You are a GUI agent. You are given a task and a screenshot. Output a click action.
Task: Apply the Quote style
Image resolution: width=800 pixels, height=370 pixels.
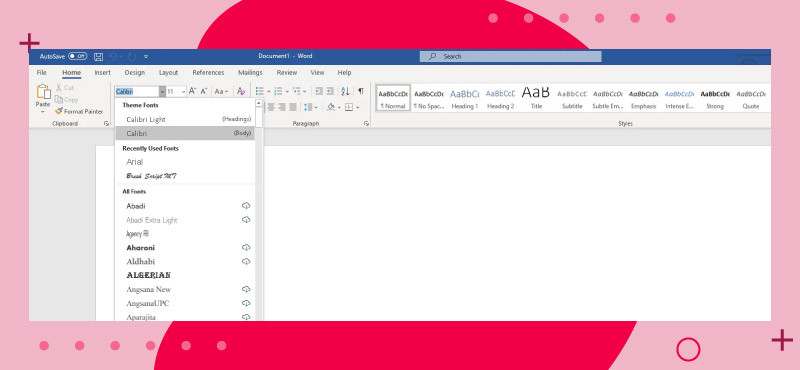pyautogui.click(x=751, y=98)
